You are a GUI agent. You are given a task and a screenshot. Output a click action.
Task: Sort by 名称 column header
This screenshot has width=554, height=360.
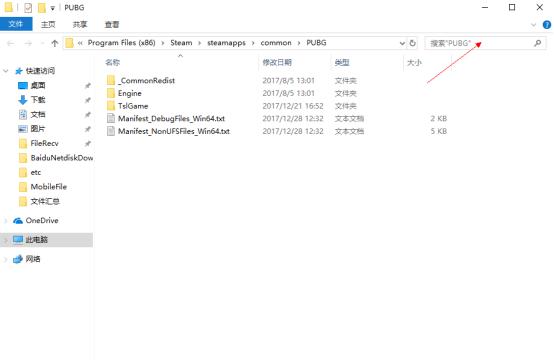click(x=112, y=63)
